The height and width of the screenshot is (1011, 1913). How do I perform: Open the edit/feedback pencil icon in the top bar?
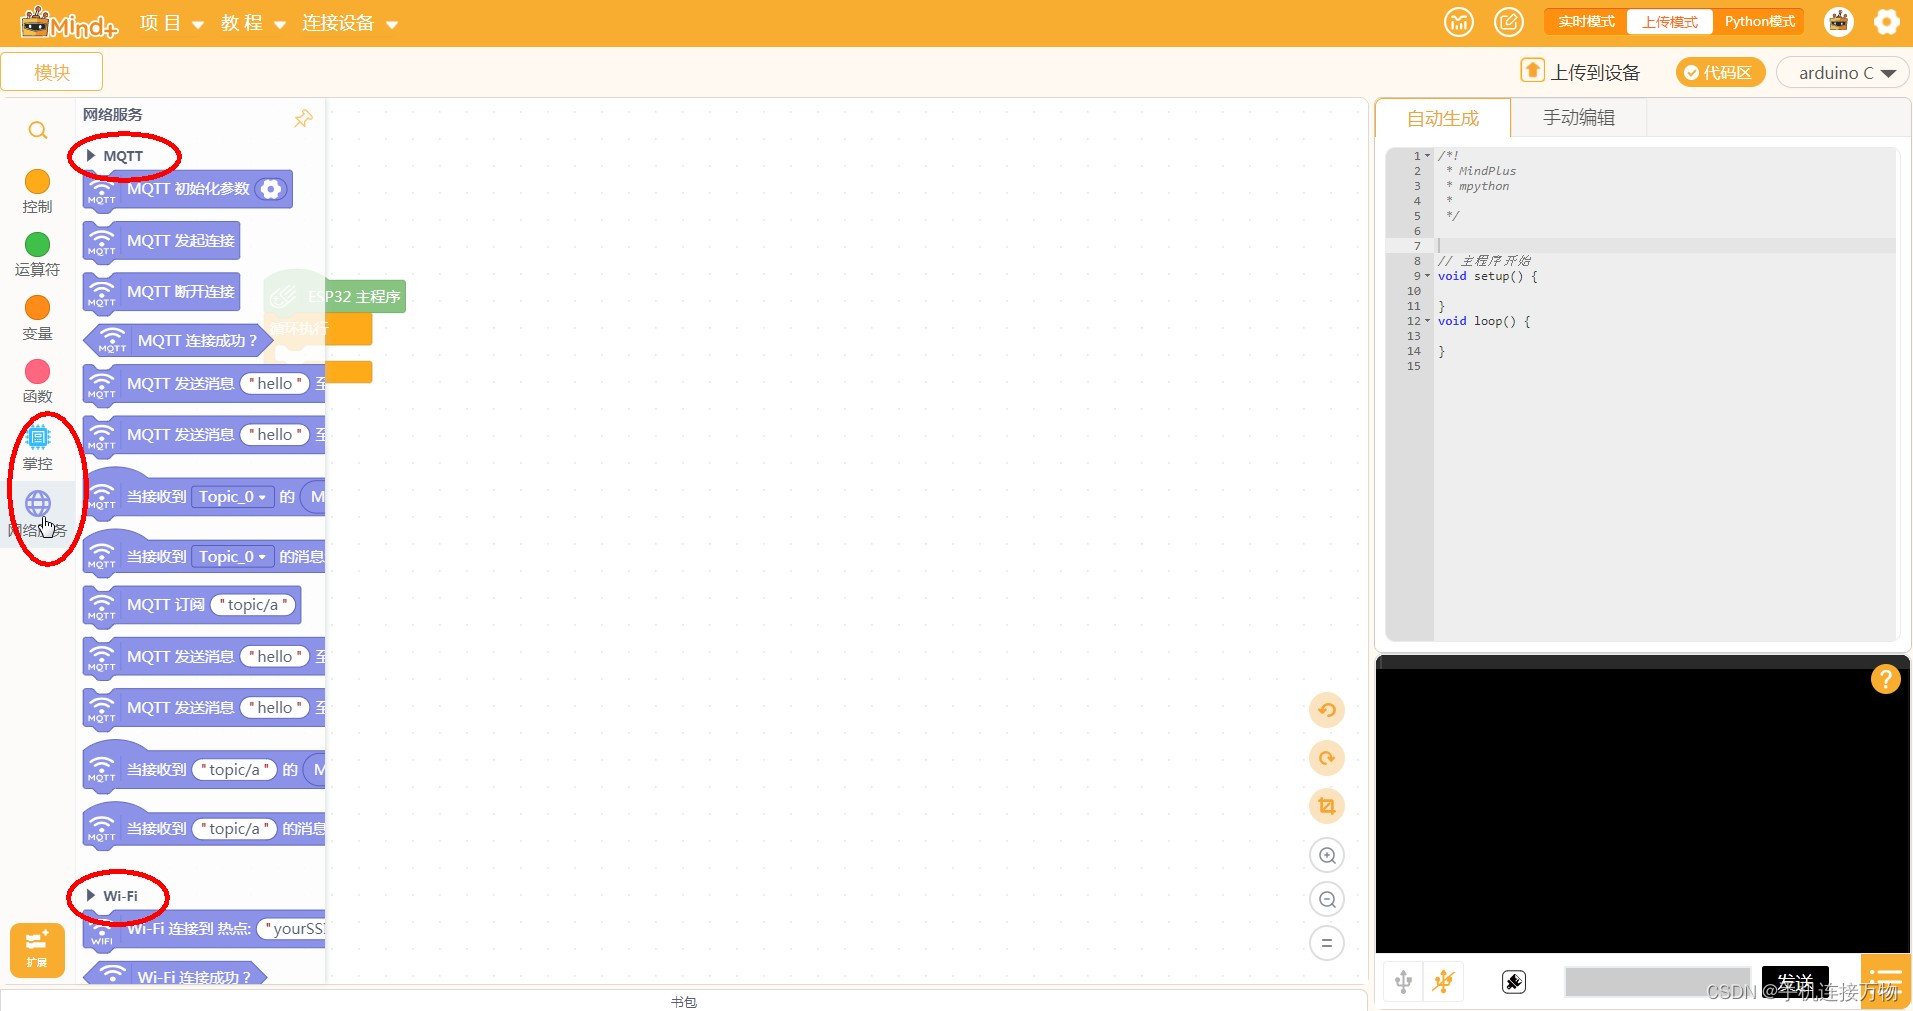1508,22
